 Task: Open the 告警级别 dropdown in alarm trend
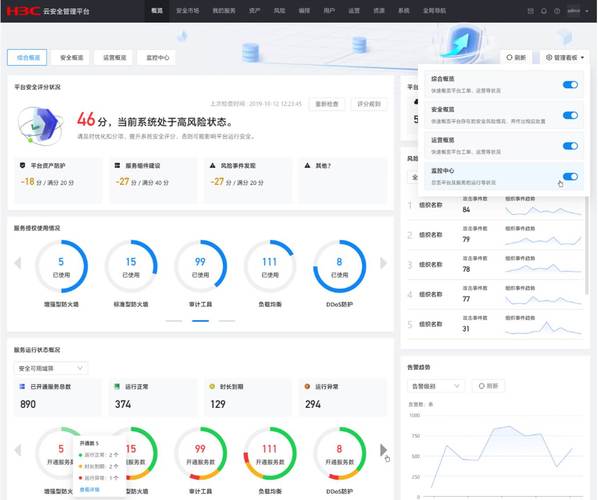pyautogui.click(x=436, y=386)
